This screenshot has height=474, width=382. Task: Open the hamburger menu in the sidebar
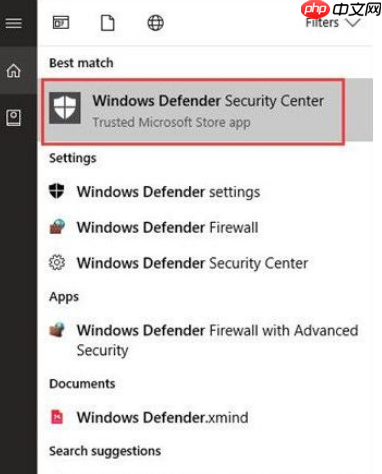coord(13,23)
